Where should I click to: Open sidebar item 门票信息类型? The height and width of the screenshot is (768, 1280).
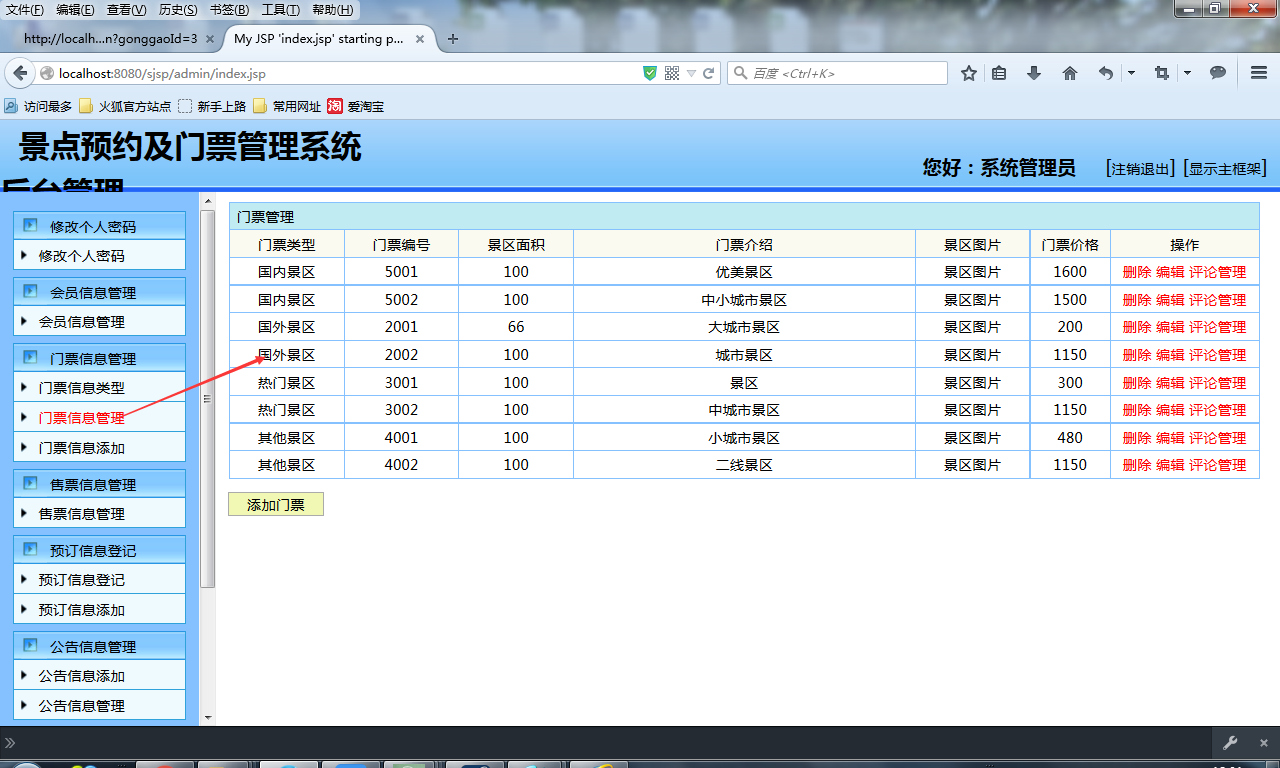(82, 388)
